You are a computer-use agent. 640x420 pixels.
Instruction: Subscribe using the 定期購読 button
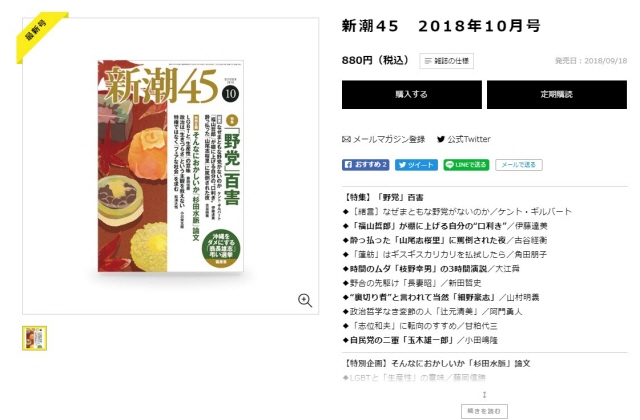pos(557,95)
